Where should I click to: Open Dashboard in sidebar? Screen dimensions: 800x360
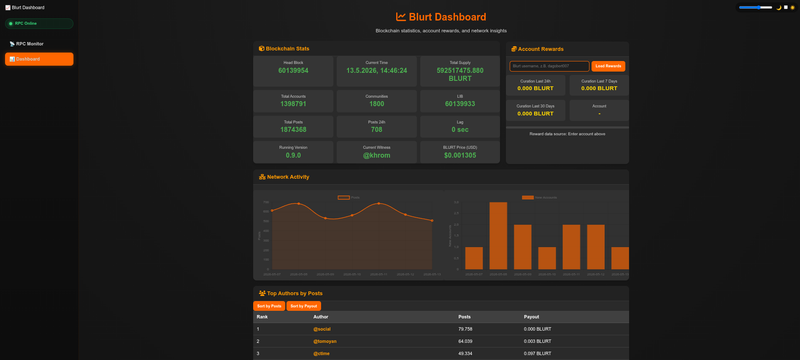pyautogui.click(x=39, y=59)
